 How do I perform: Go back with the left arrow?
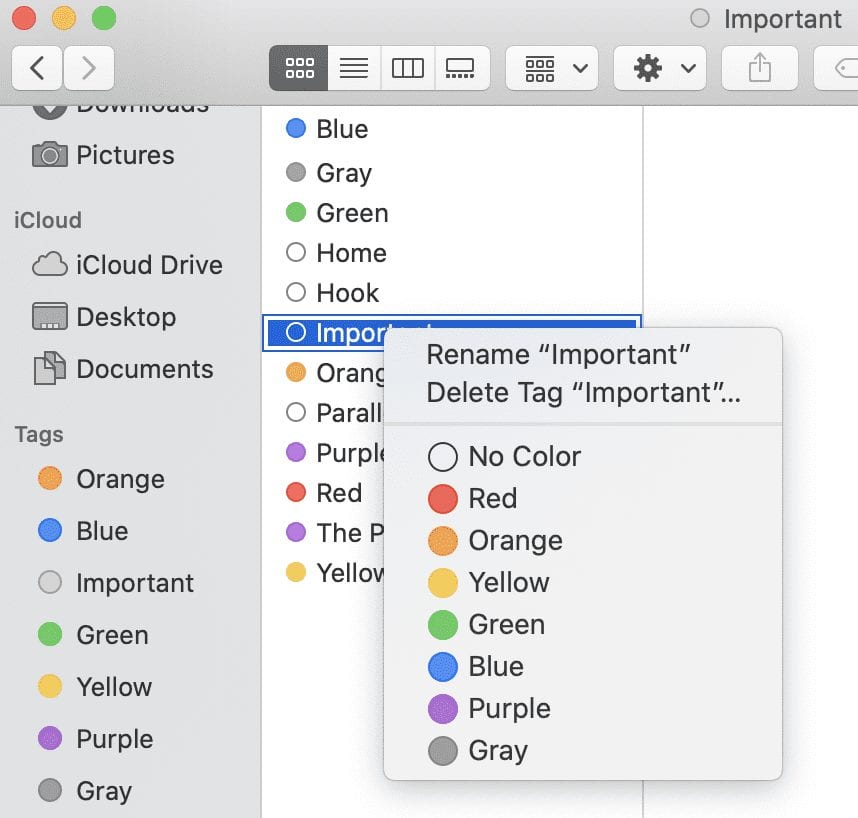[x=38, y=68]
